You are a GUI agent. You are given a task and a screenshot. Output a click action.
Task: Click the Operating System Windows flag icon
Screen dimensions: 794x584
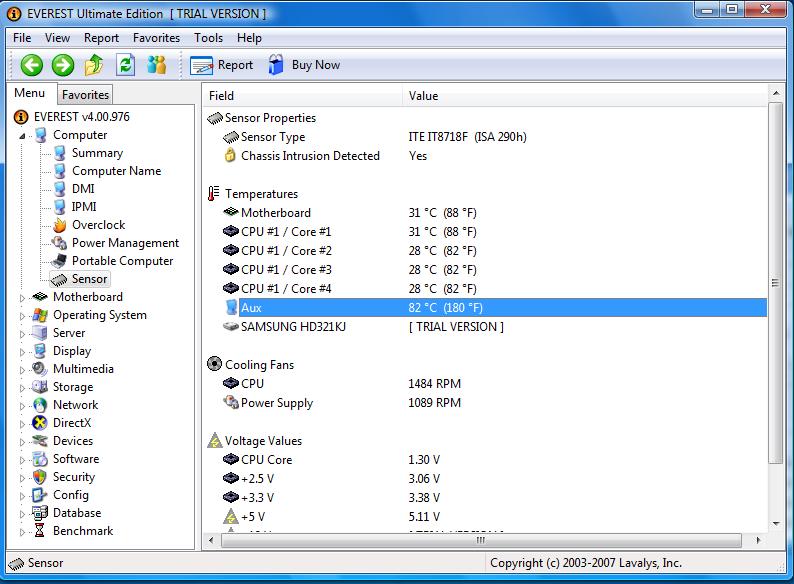click(x=40, y=315)
